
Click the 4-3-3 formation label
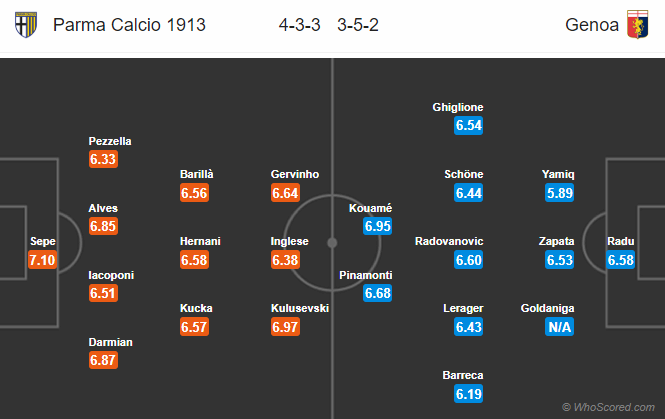pos(299,25)
